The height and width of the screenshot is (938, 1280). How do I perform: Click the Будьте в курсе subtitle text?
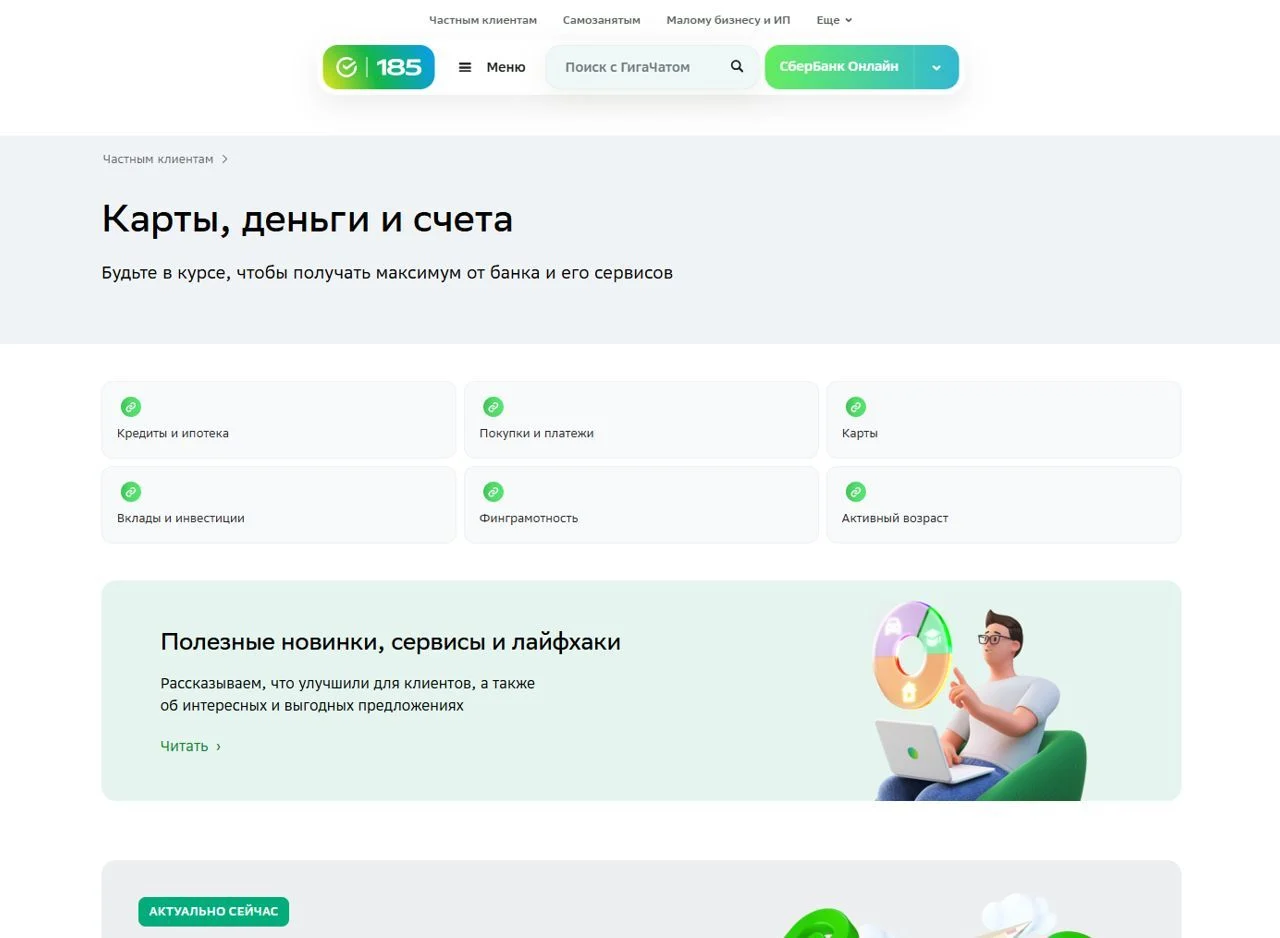pos(387,272)
